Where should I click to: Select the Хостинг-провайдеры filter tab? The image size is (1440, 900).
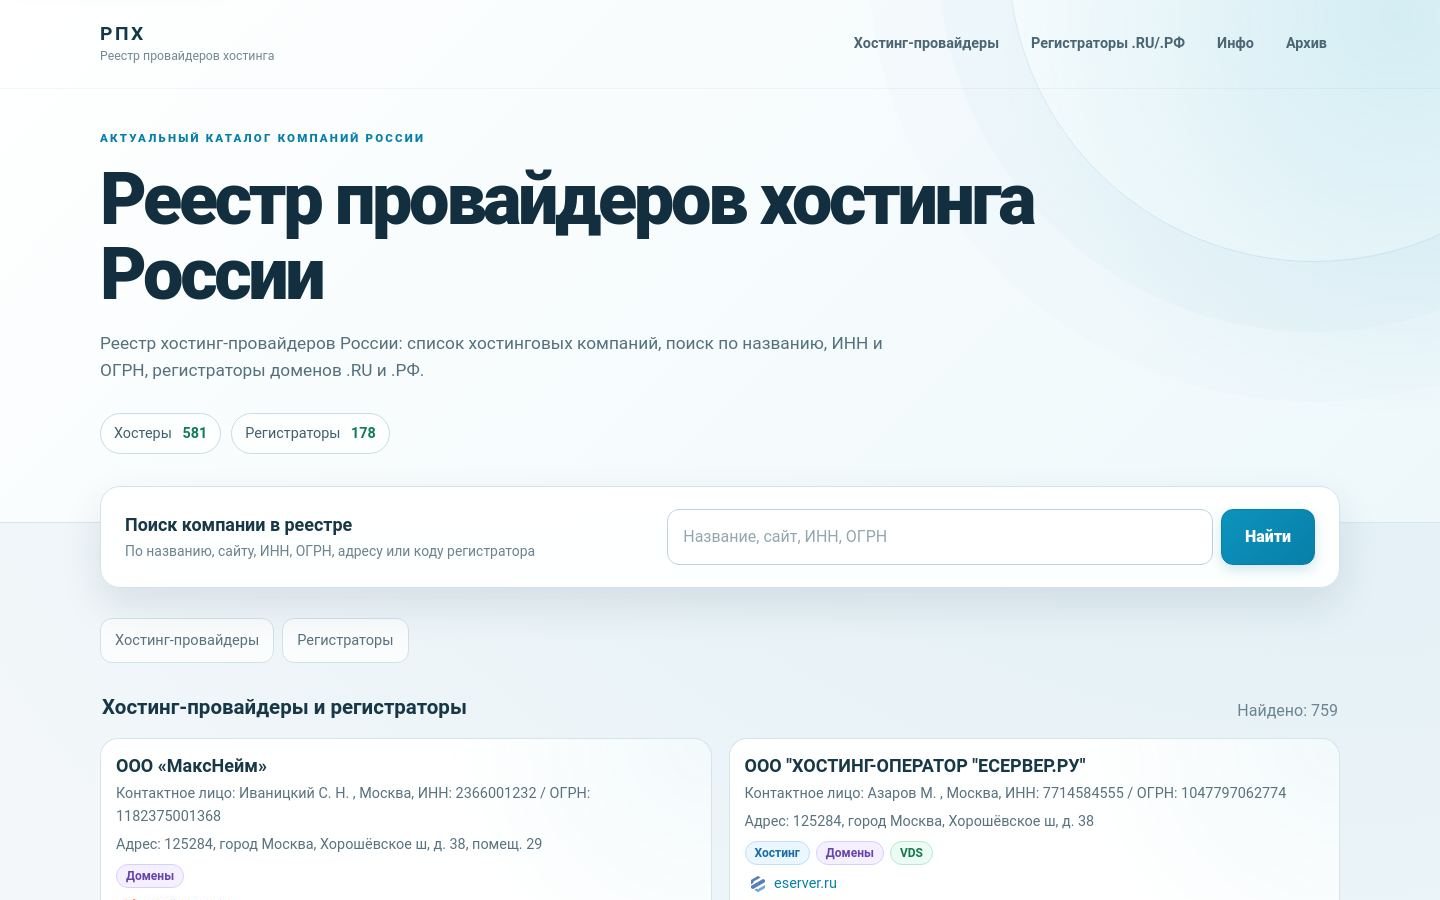tap(187, 640)
